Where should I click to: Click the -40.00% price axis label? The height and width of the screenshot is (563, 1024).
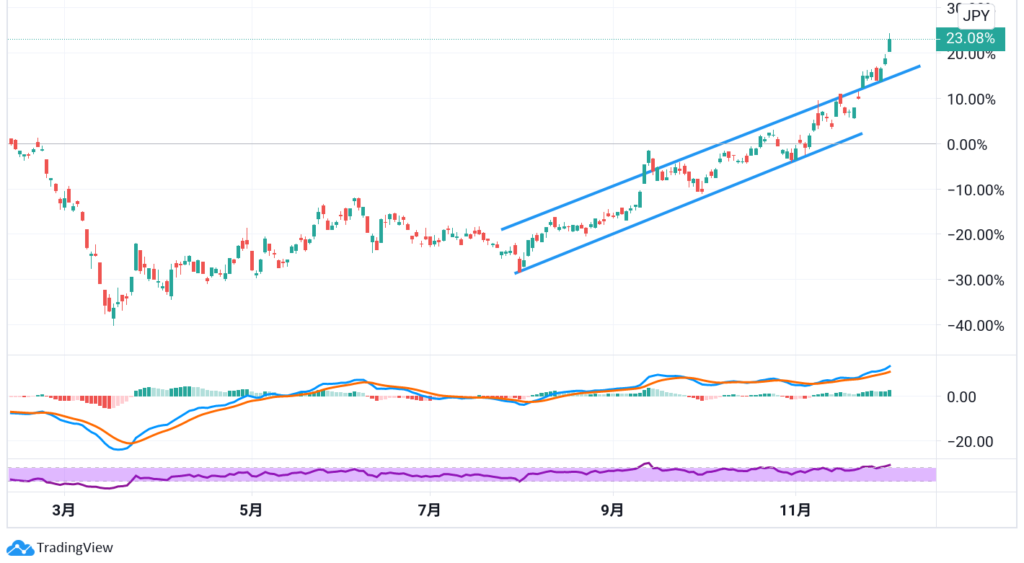(970, 326)
